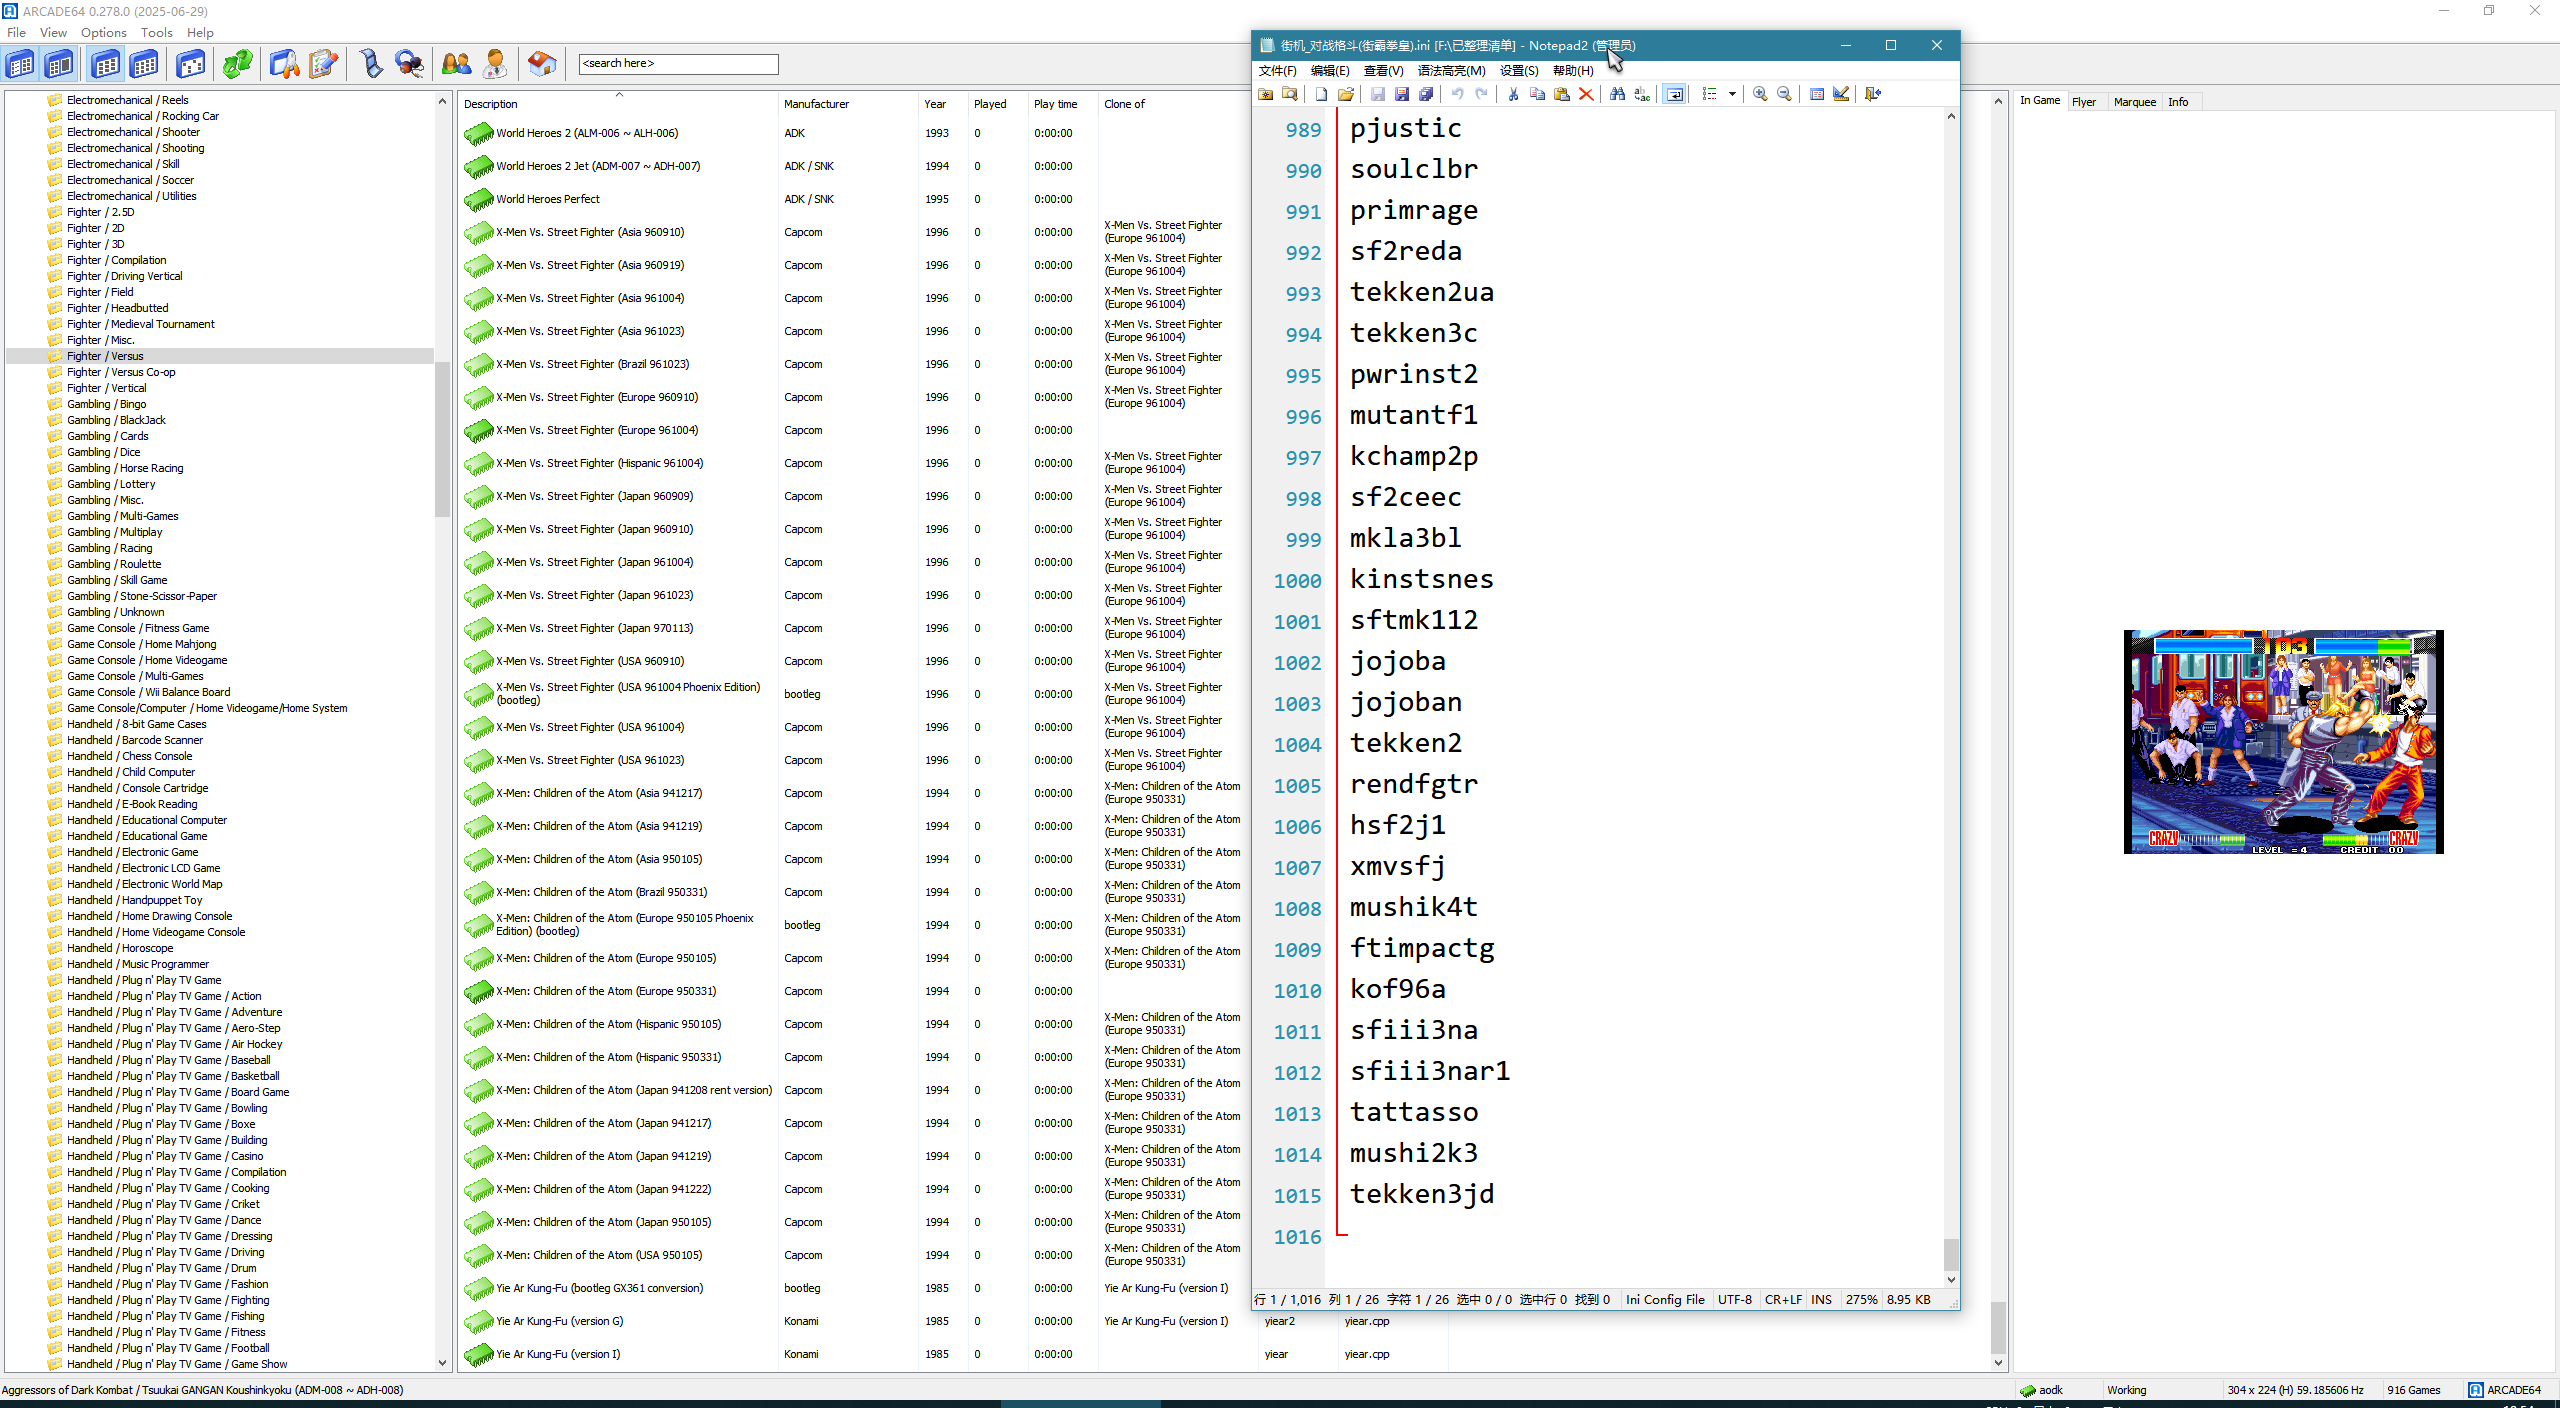Screen dimensions: 2560x1408
Task: Toggle the folder list pane in ARCADE64
Action: (x=21, y=64)
